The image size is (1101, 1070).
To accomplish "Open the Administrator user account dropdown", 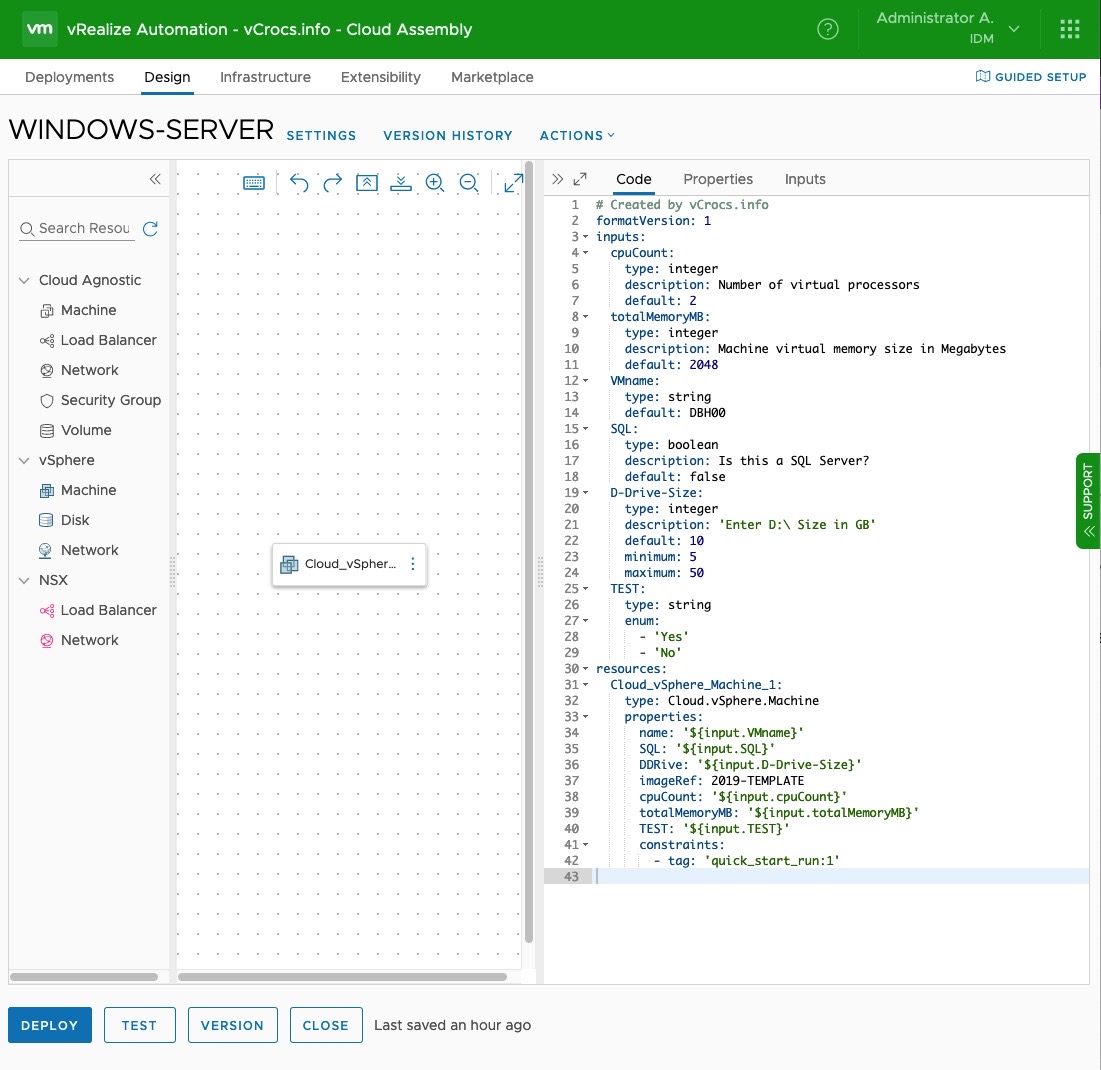I will [x=947, y=28].
